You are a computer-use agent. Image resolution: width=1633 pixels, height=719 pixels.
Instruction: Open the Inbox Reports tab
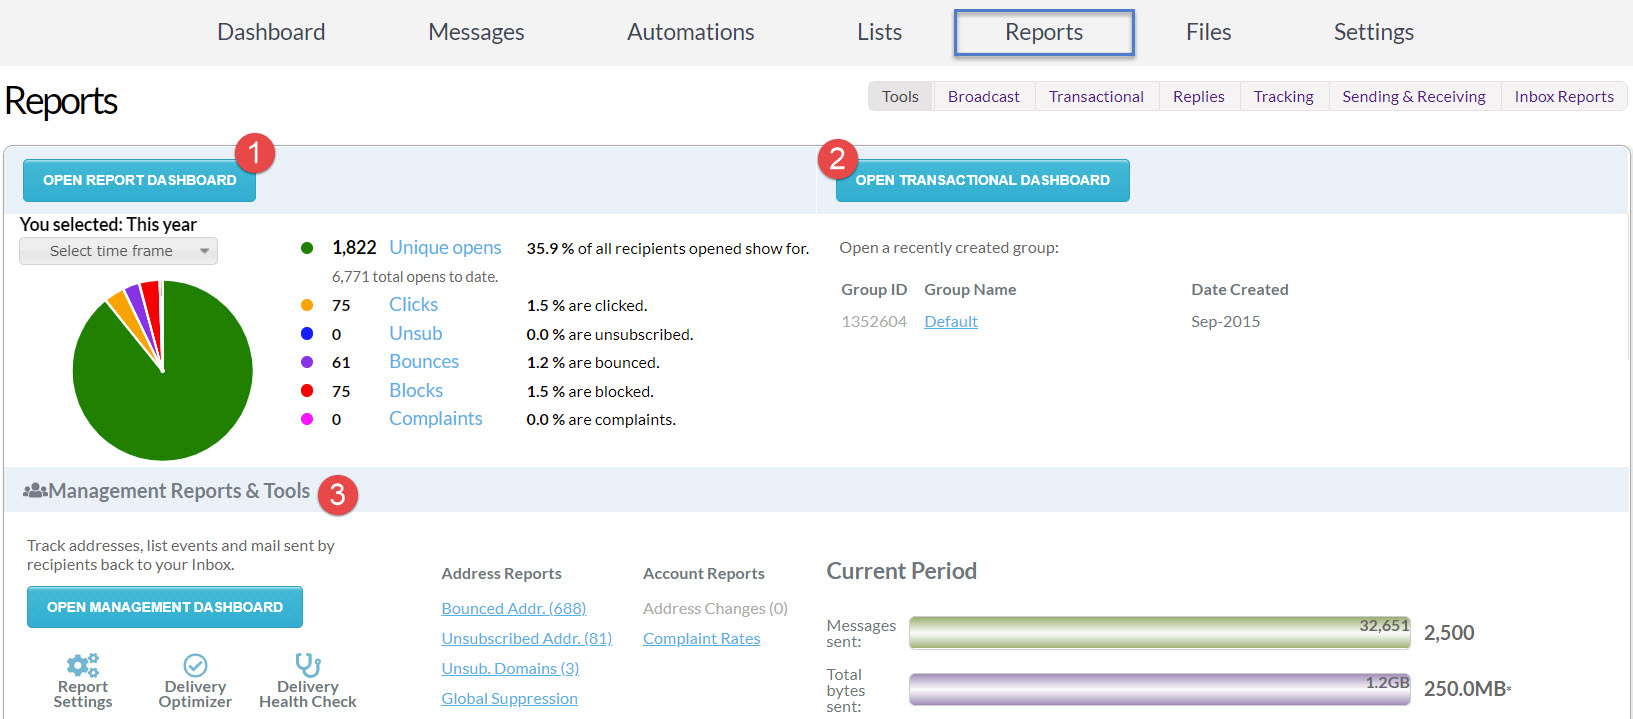1563,97
